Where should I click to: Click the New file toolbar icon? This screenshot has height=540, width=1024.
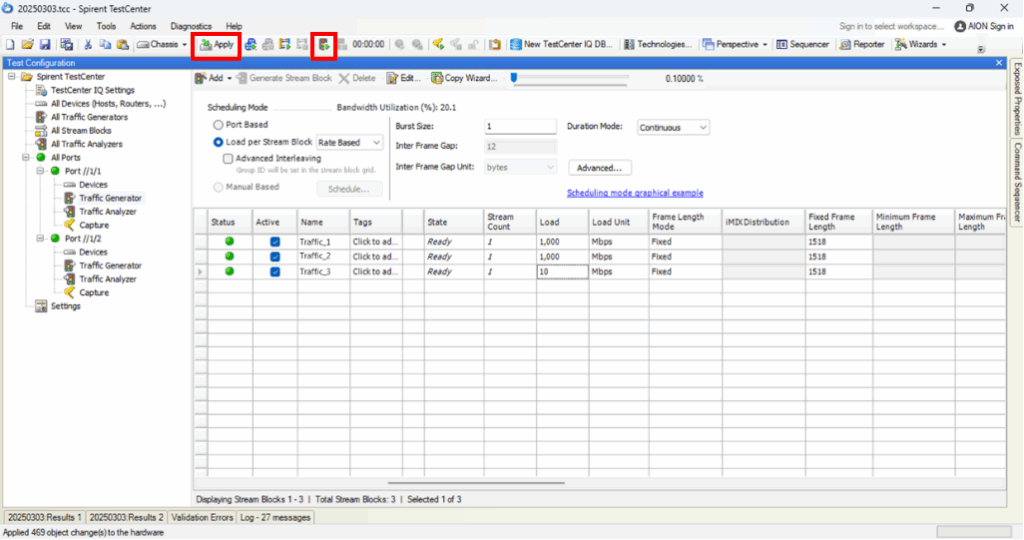(10, 44)
